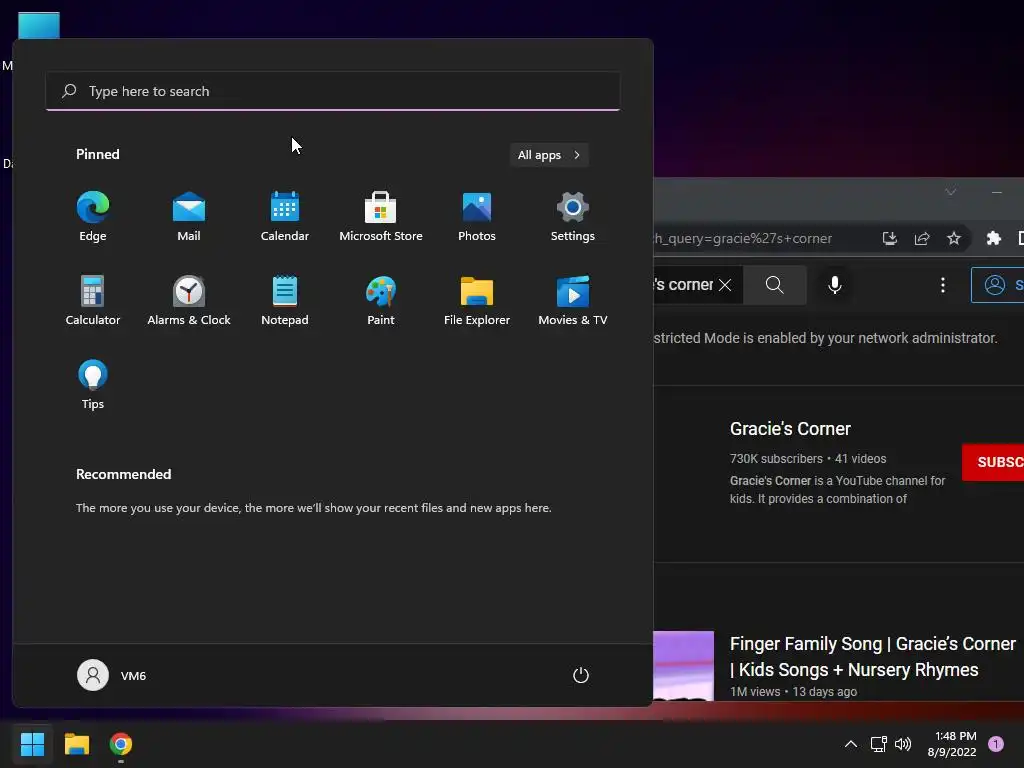
Task: Open Settings from the Start menu
Action: tap(573, 217)
